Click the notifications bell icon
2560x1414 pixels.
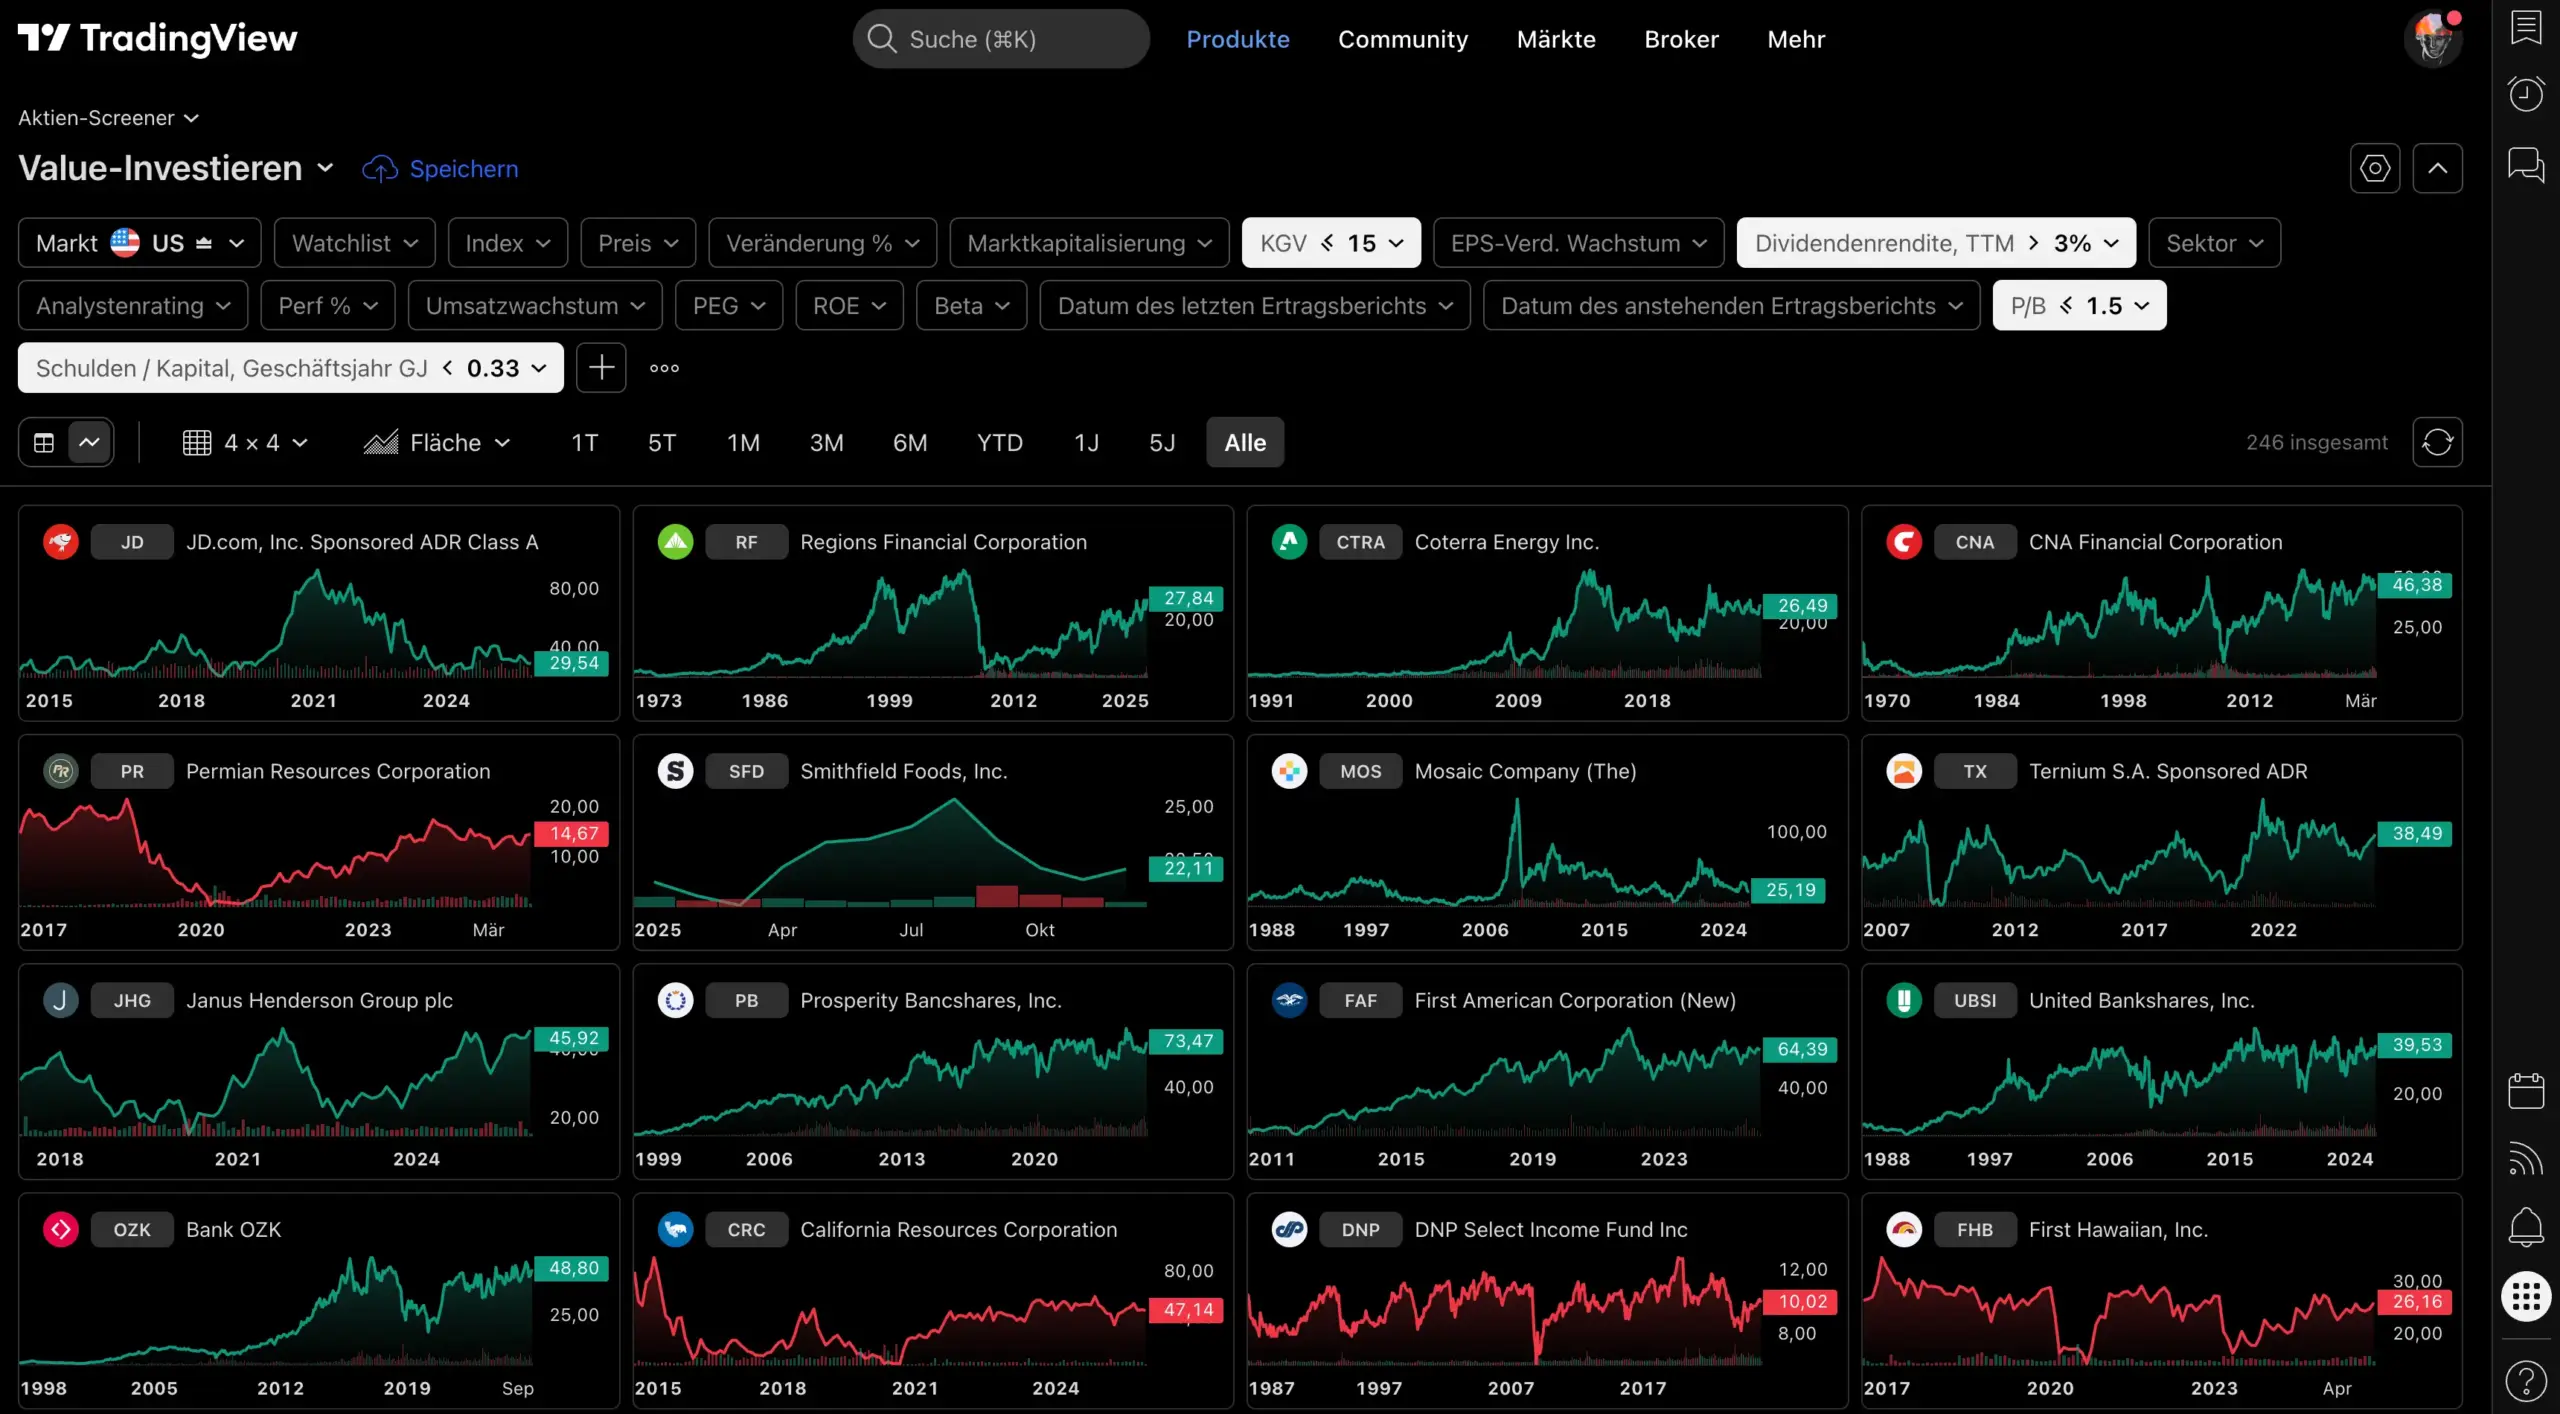(2526, 1226)
